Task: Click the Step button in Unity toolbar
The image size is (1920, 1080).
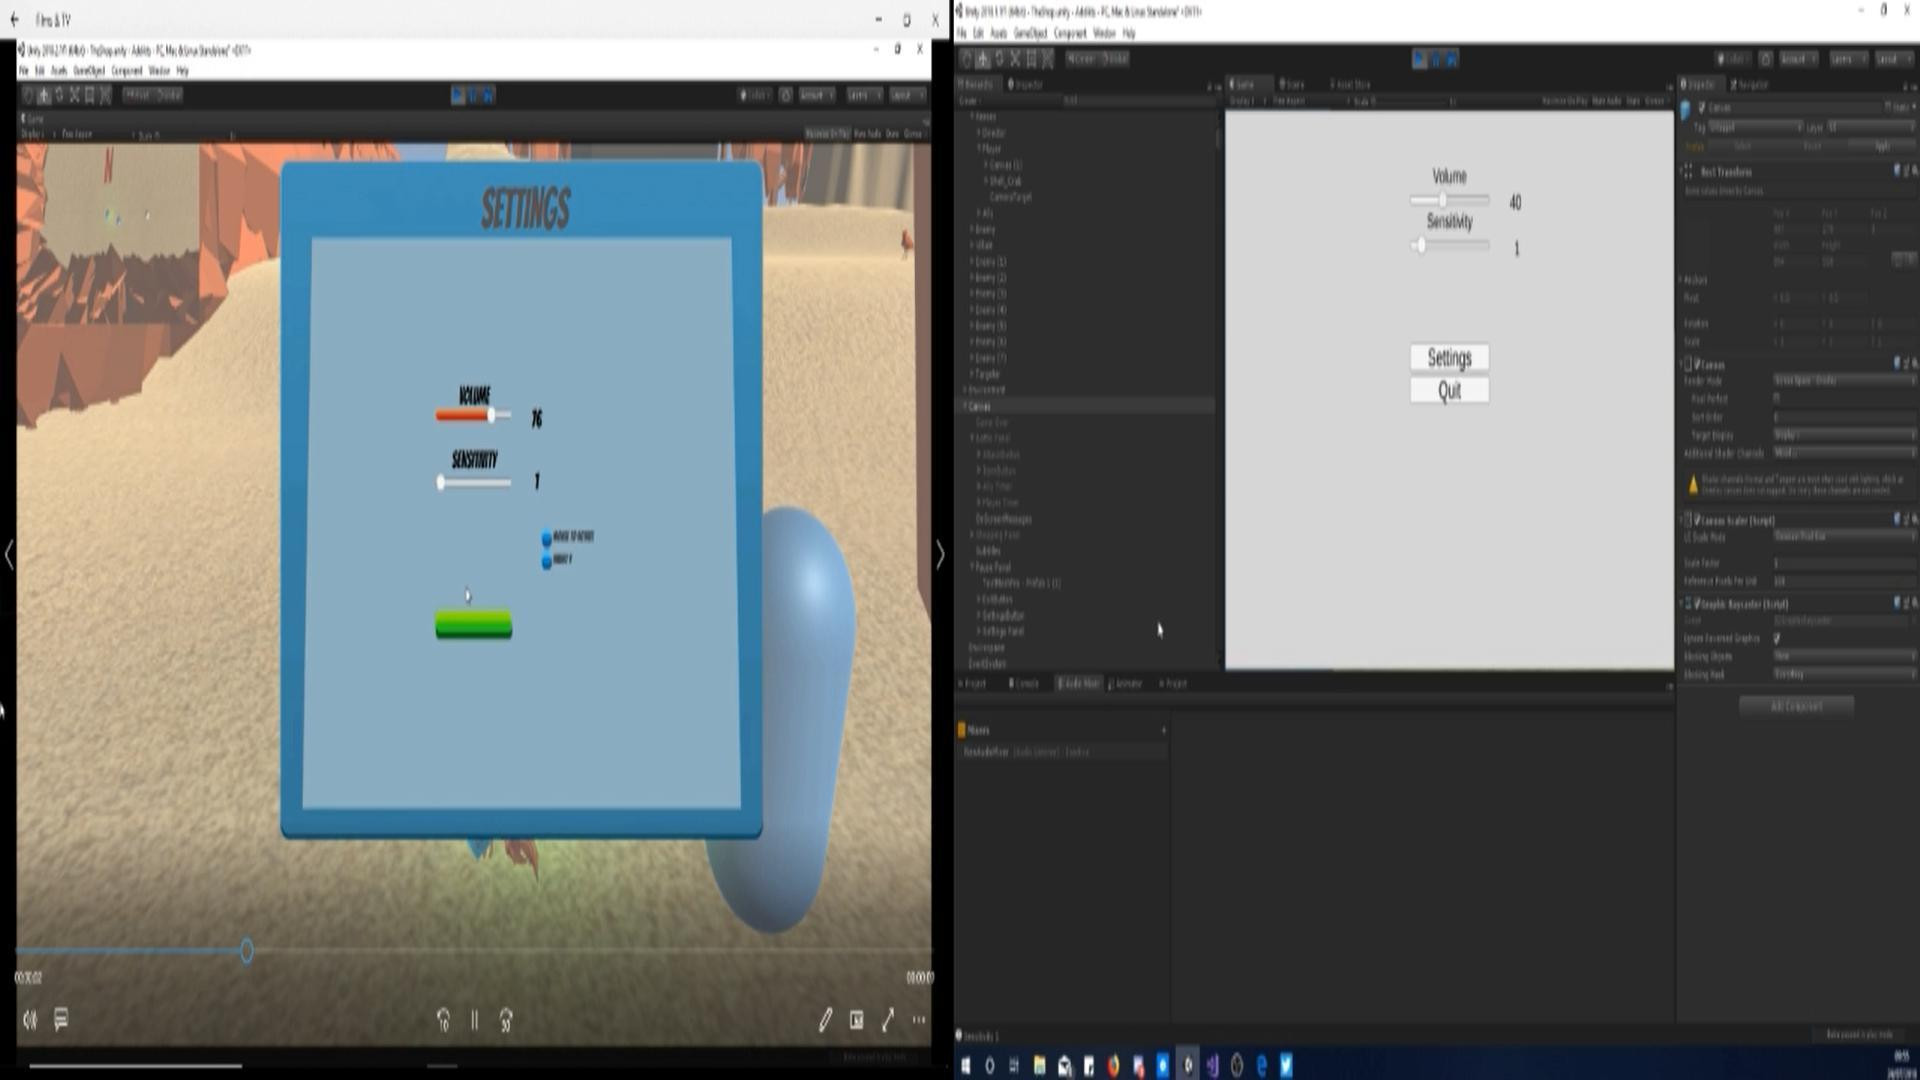Action: pos(1452,60)
